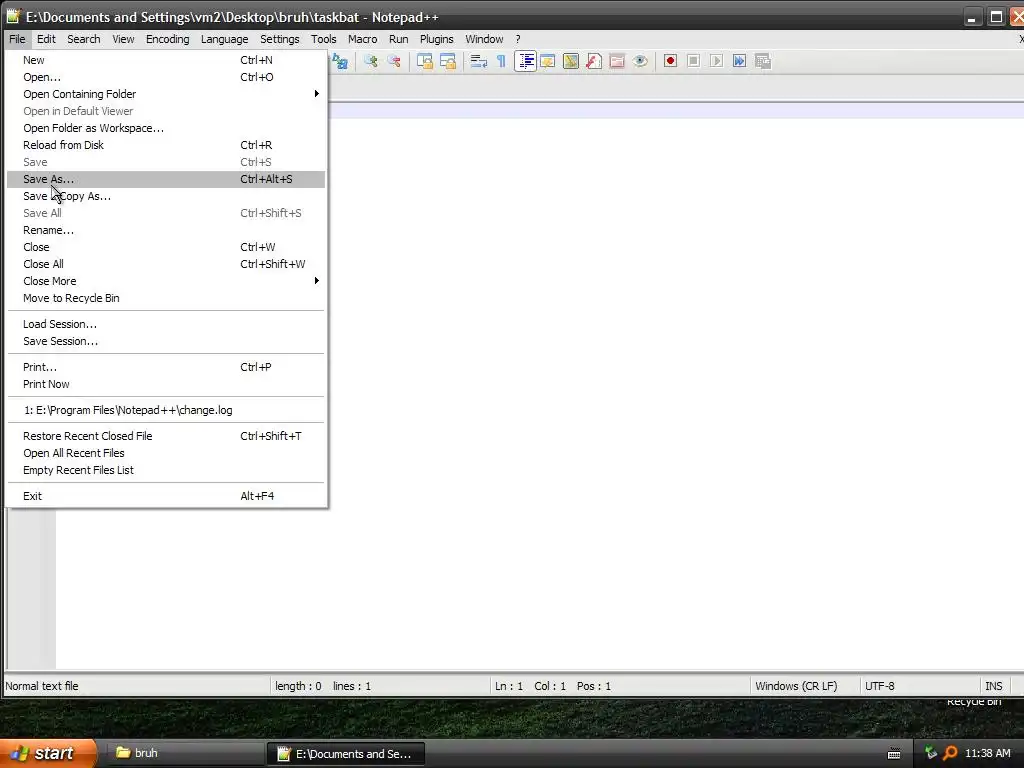This screenshot has width=1024, height=768.
Task: Click the Playback macro icon
Action: coord(716,61)
